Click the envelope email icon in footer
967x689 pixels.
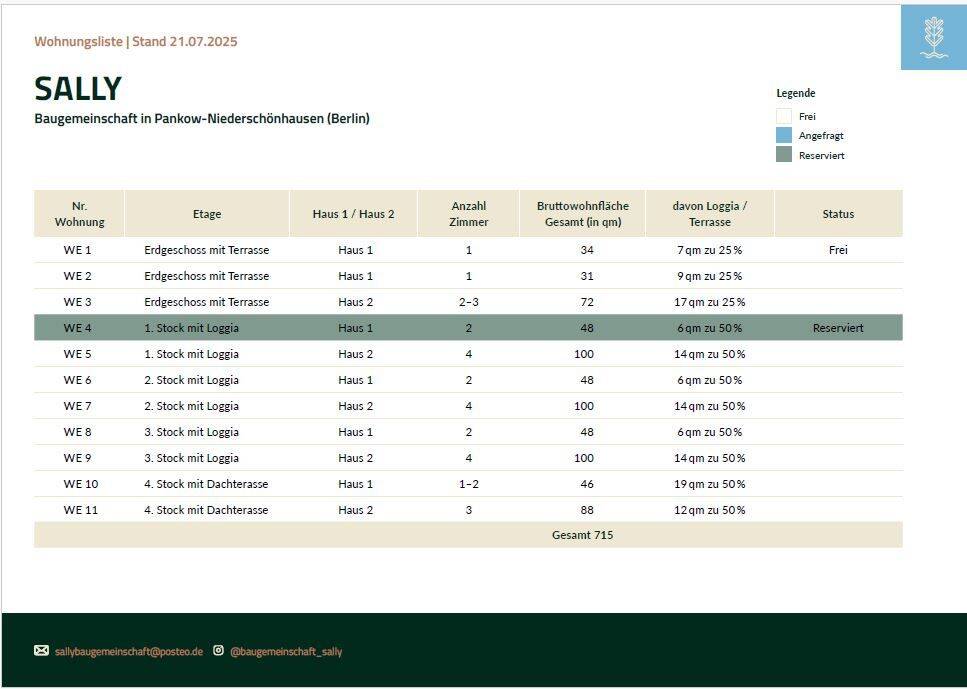pyautogui.click(x=41, y=651)
